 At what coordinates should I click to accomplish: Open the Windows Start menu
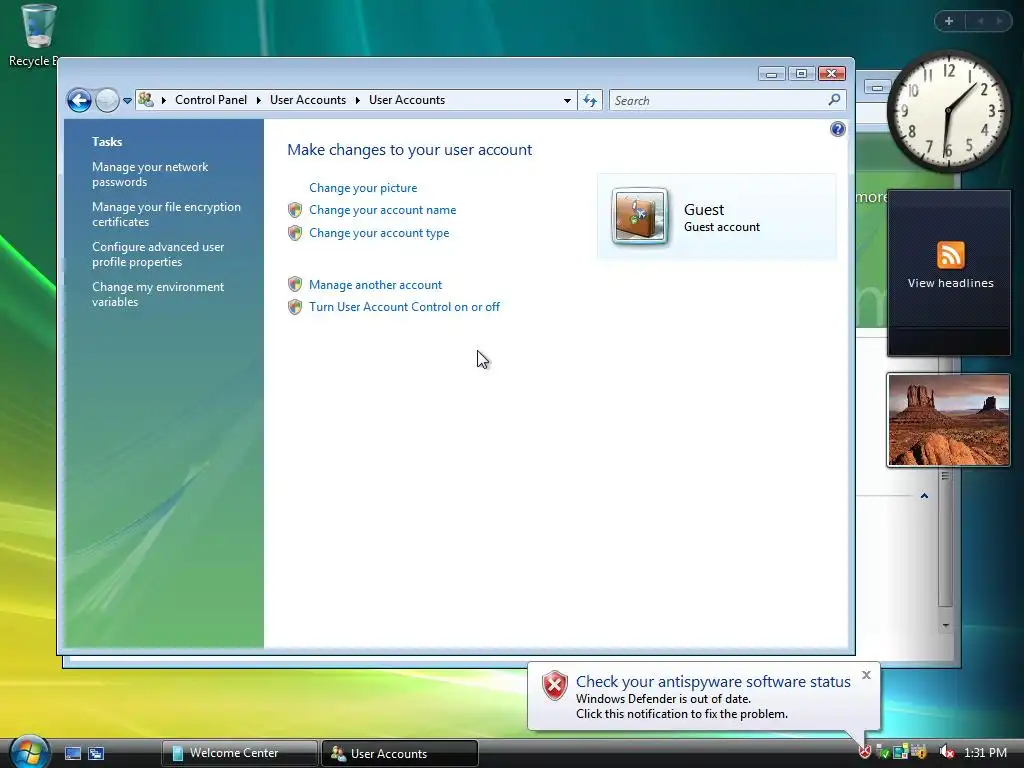[x=29, y=752]
